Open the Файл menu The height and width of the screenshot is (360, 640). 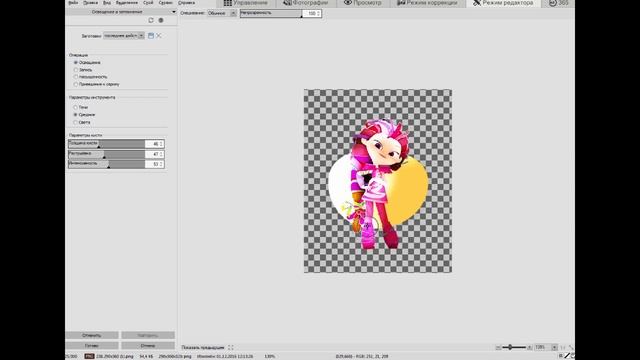pos(73,2)
